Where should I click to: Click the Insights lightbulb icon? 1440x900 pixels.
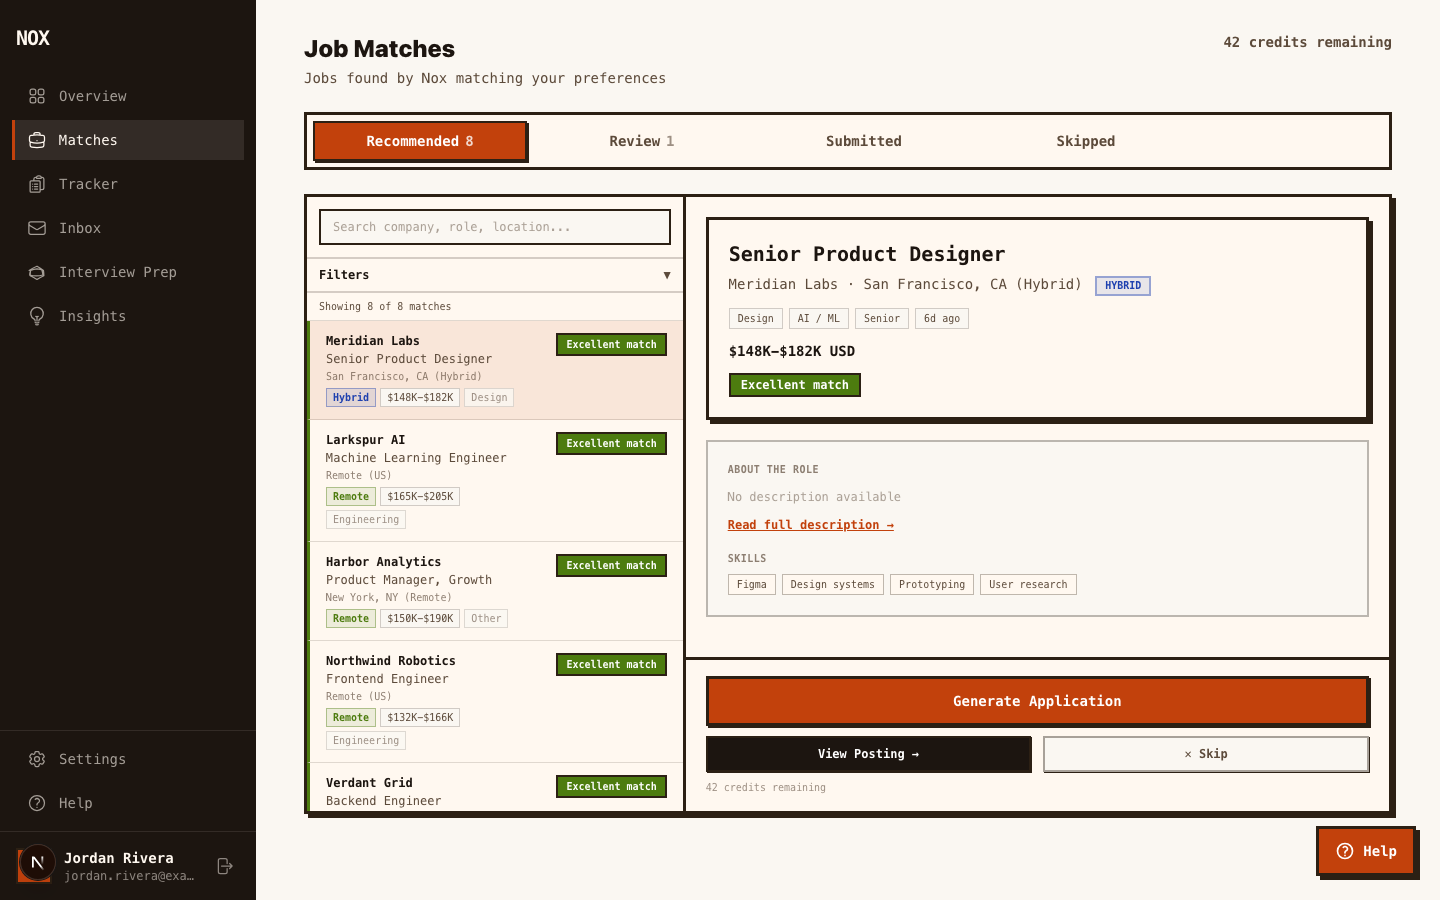[37, 316]
